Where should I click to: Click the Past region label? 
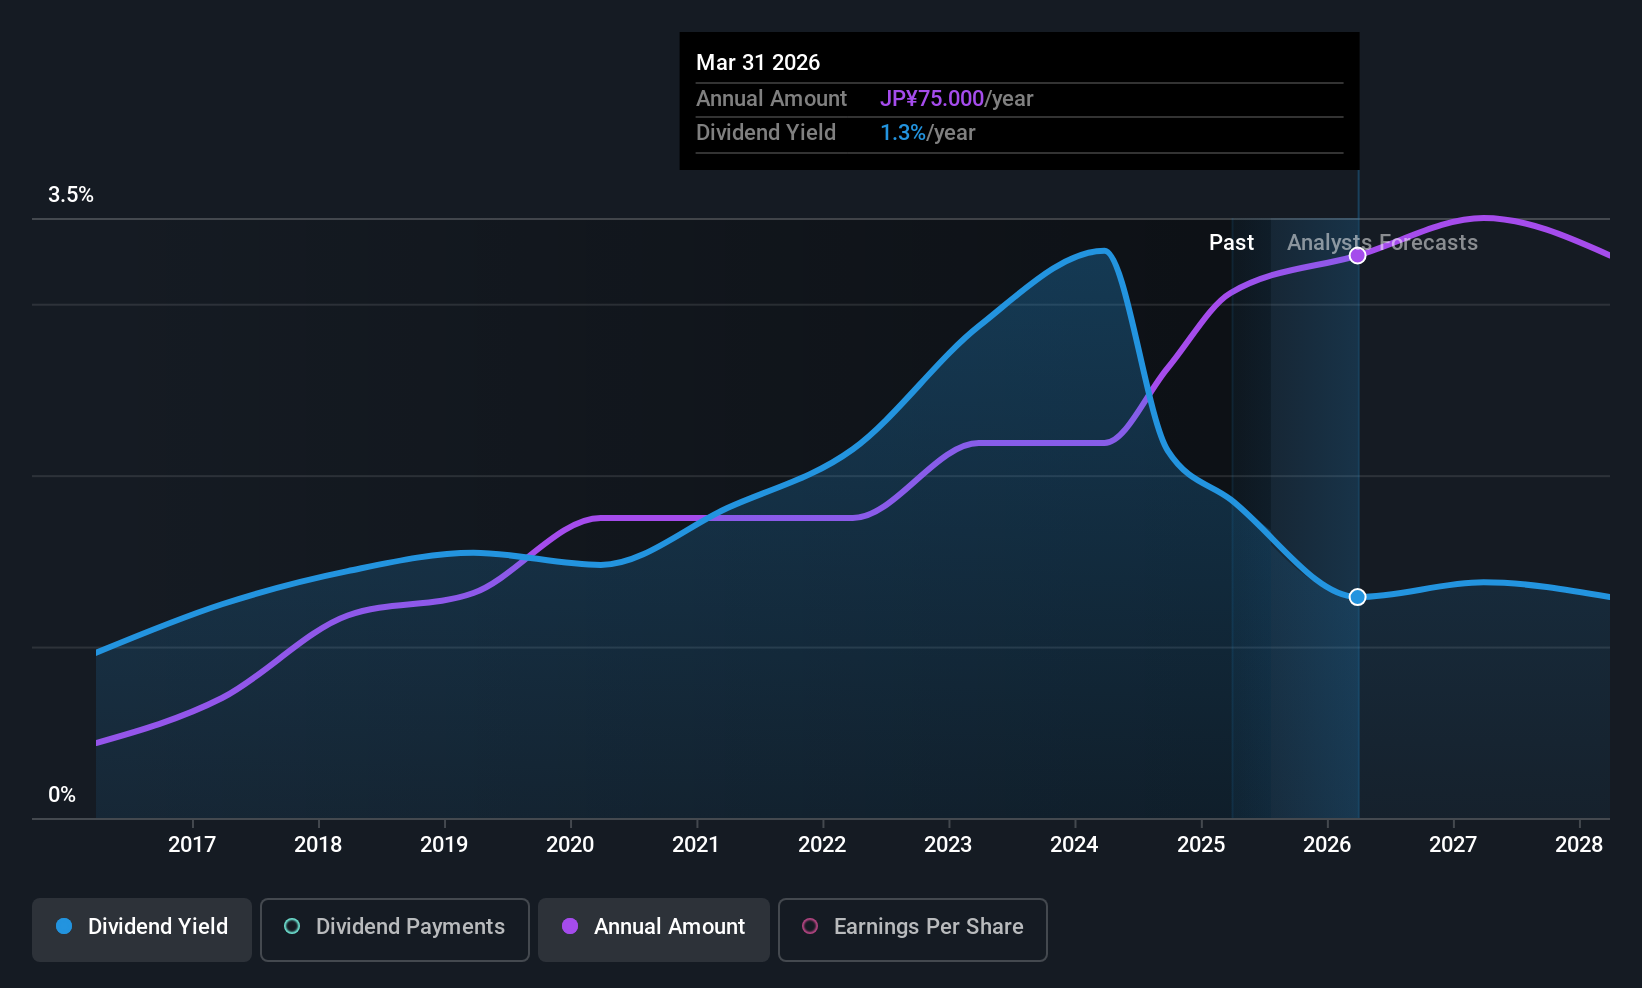click(1231, 243)
